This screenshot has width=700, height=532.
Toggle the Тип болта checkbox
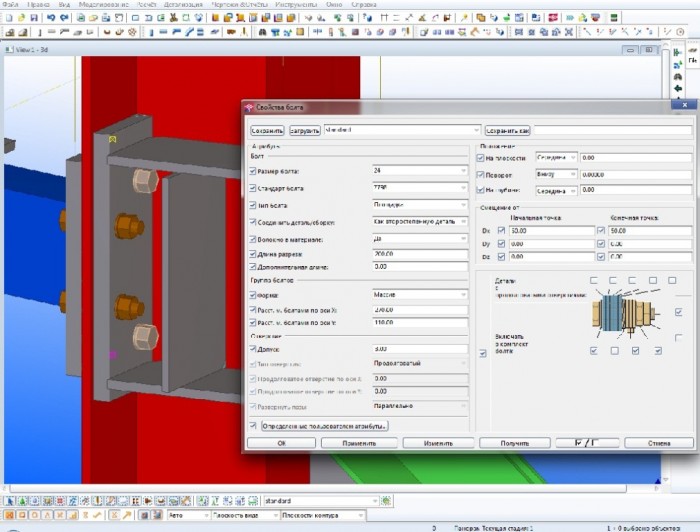pyautogui.click(x=253, y=205)
